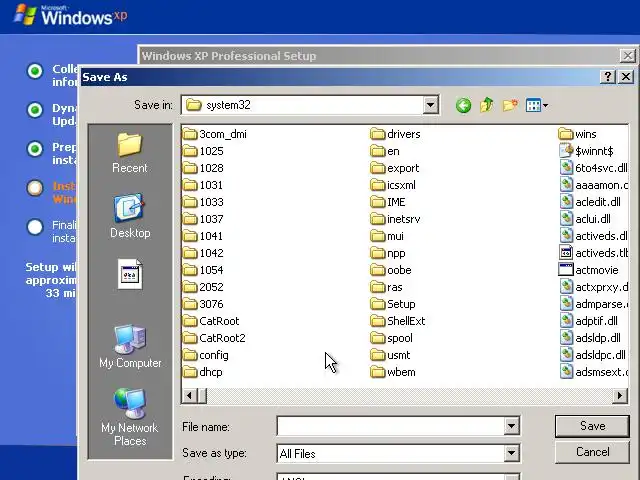
Task: Select the 6to4svc.dll file
Action: click(x=593, y=168)
